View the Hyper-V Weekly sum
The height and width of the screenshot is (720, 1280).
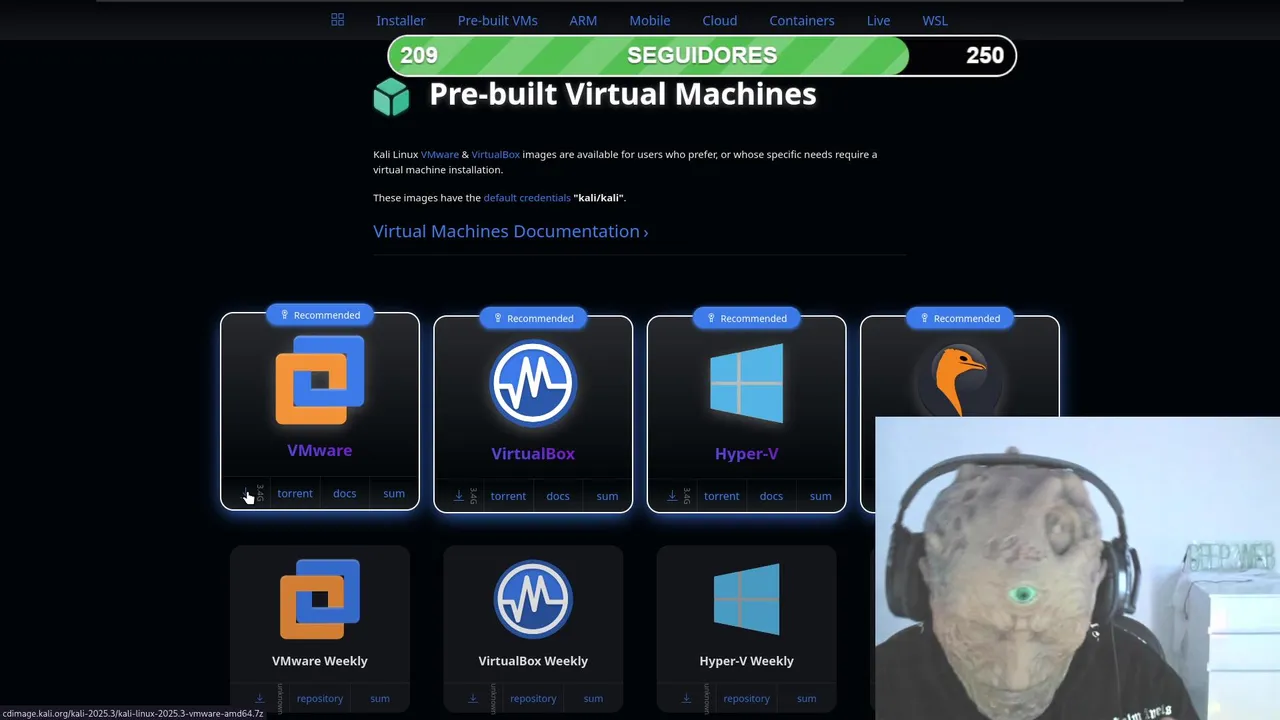pyautogui.click(x=806, y=699)
